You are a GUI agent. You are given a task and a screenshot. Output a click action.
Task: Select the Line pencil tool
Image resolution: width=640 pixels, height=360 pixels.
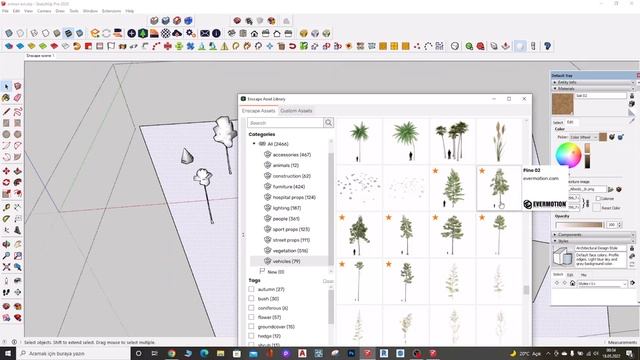click(x=6, y=111)
